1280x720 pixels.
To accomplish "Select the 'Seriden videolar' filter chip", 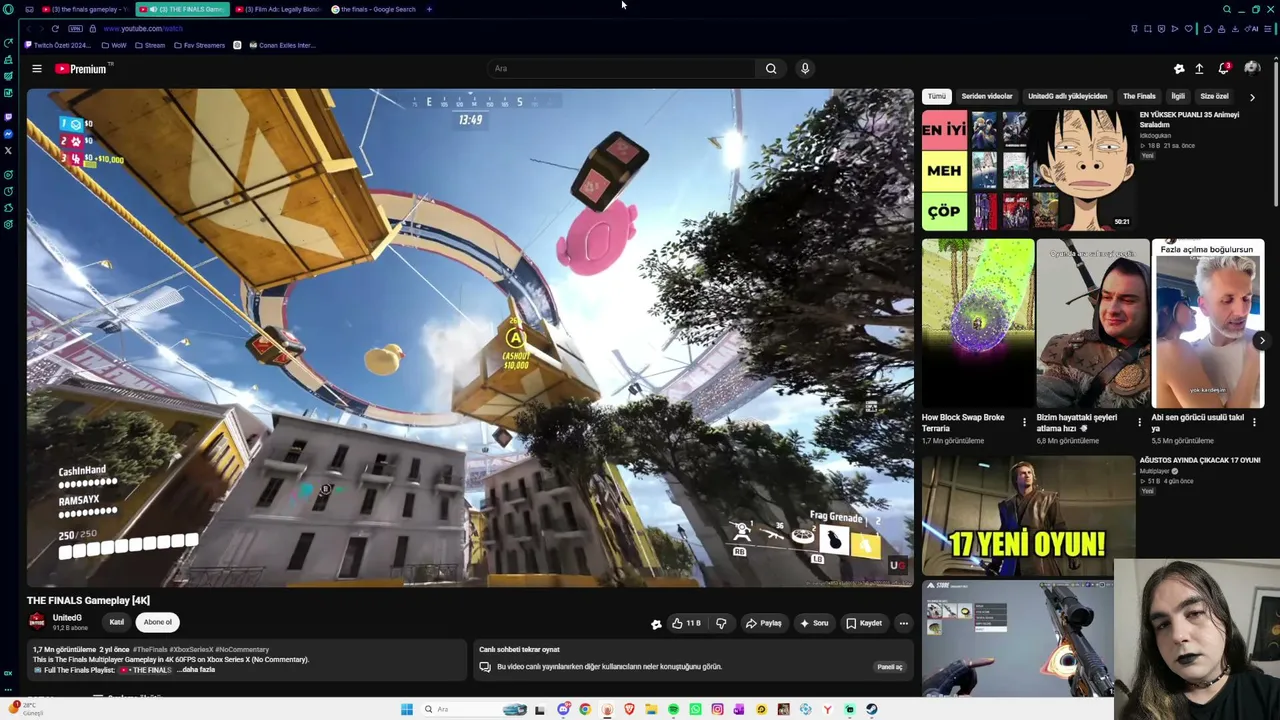I will tap(987, 96).
